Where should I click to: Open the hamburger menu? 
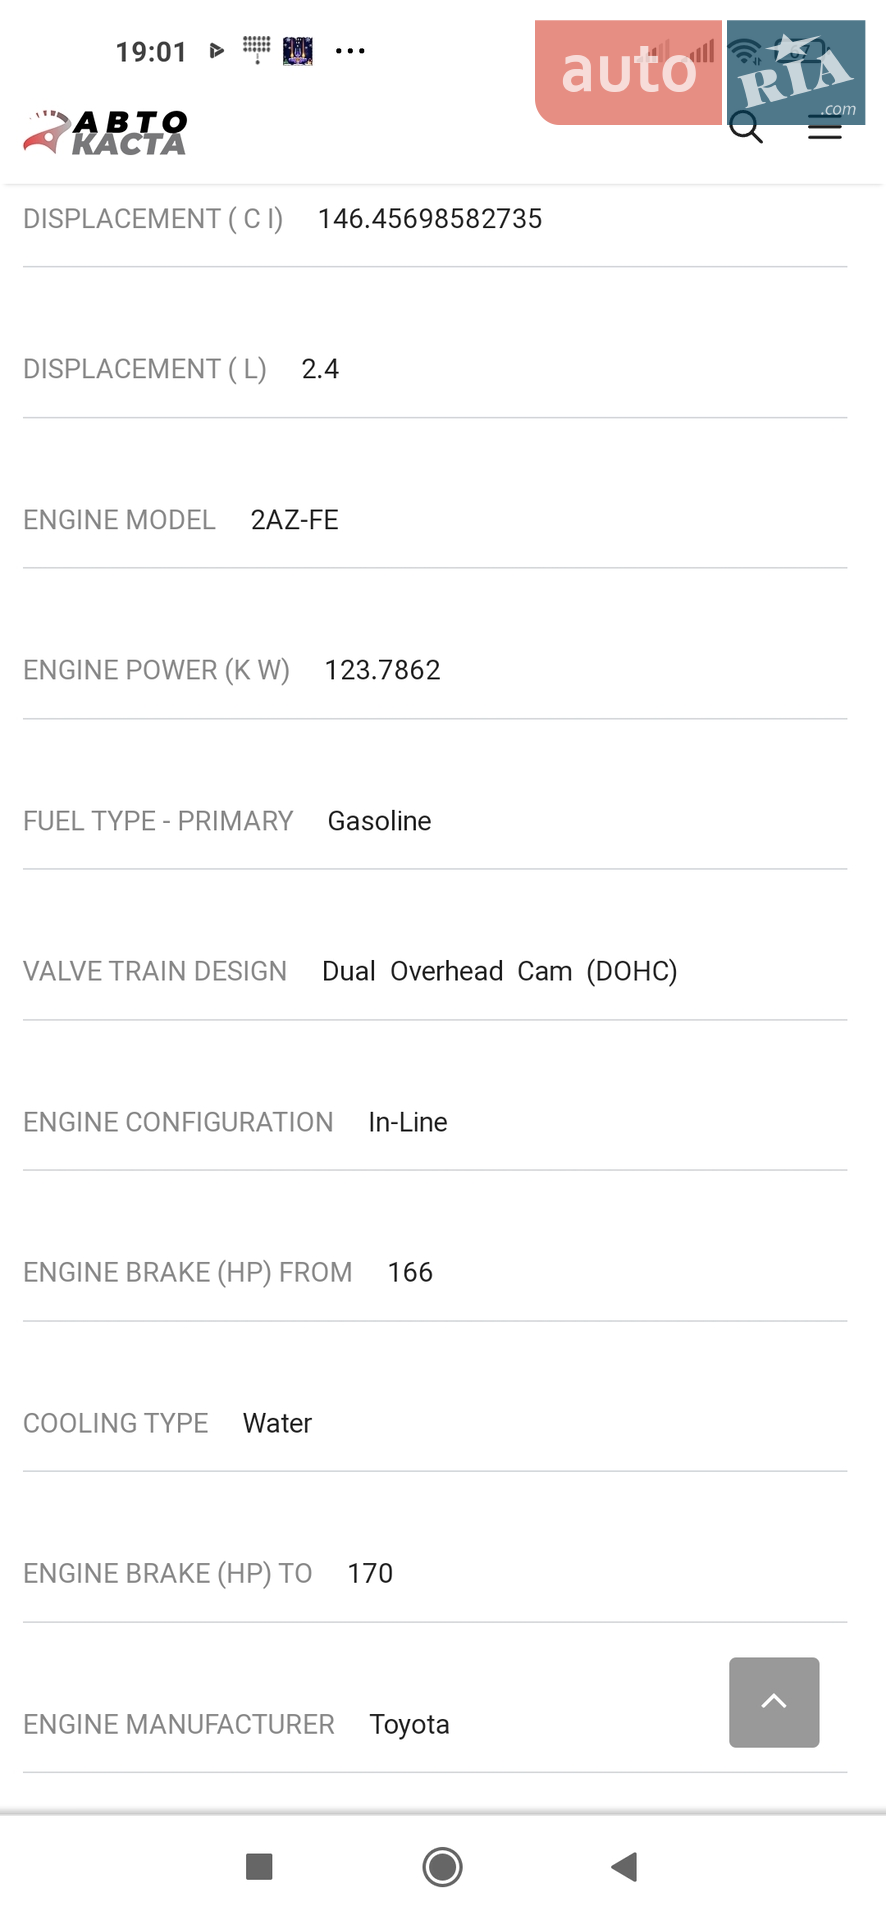(x=824, y=128)
